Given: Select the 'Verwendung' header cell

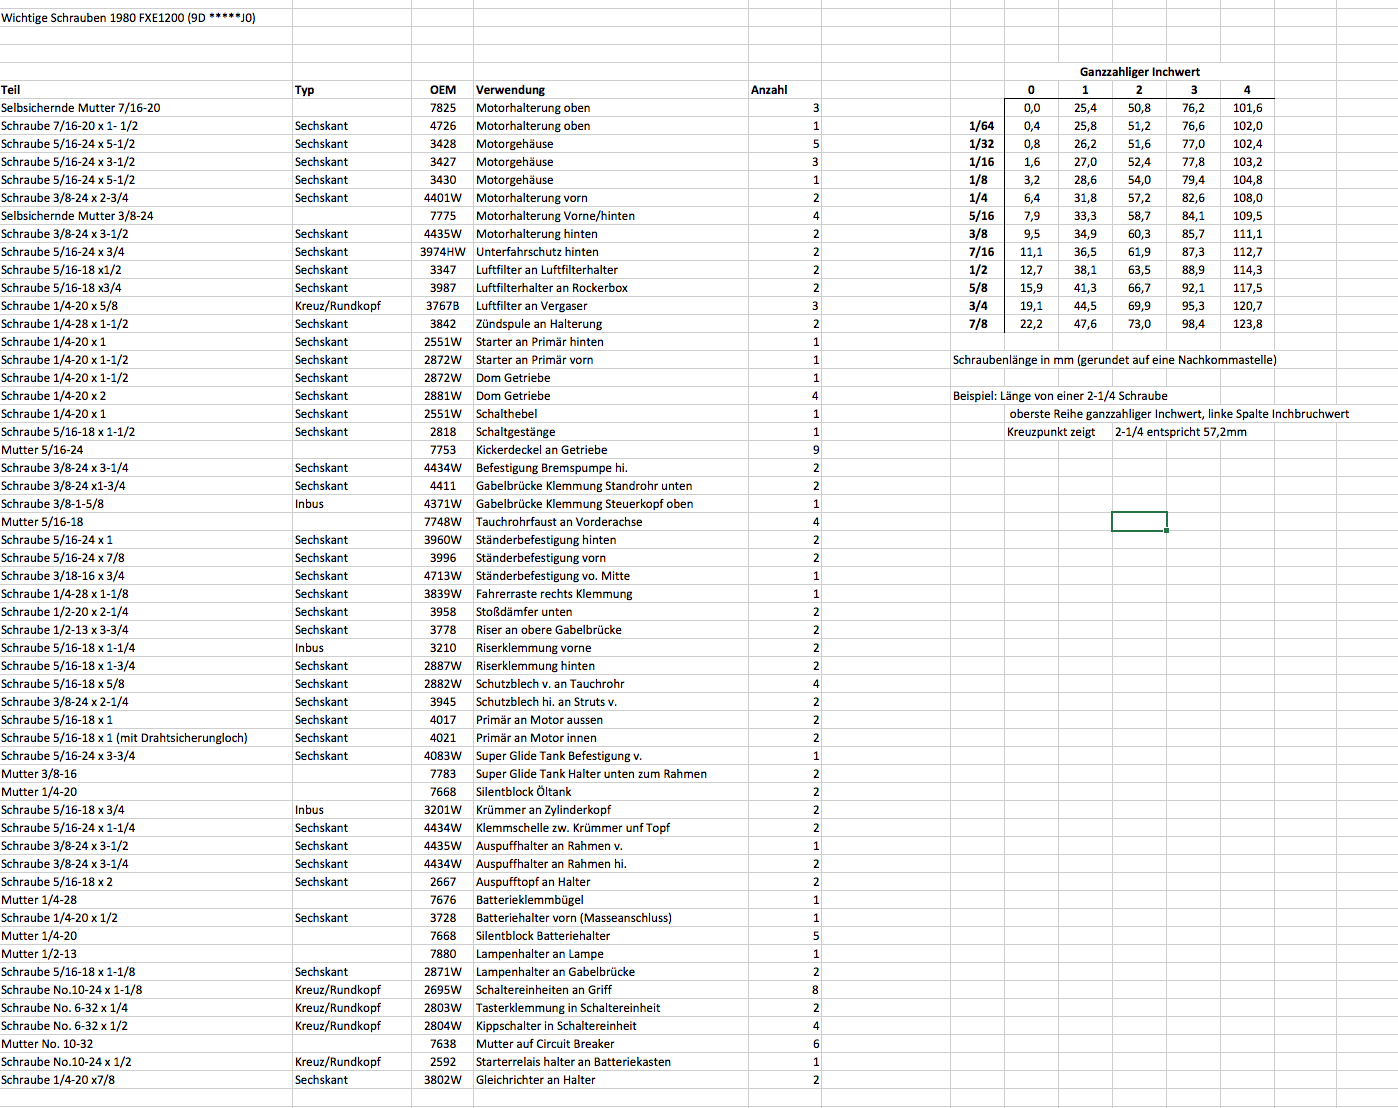Looking at the screenshot, I should pos(510,90).
